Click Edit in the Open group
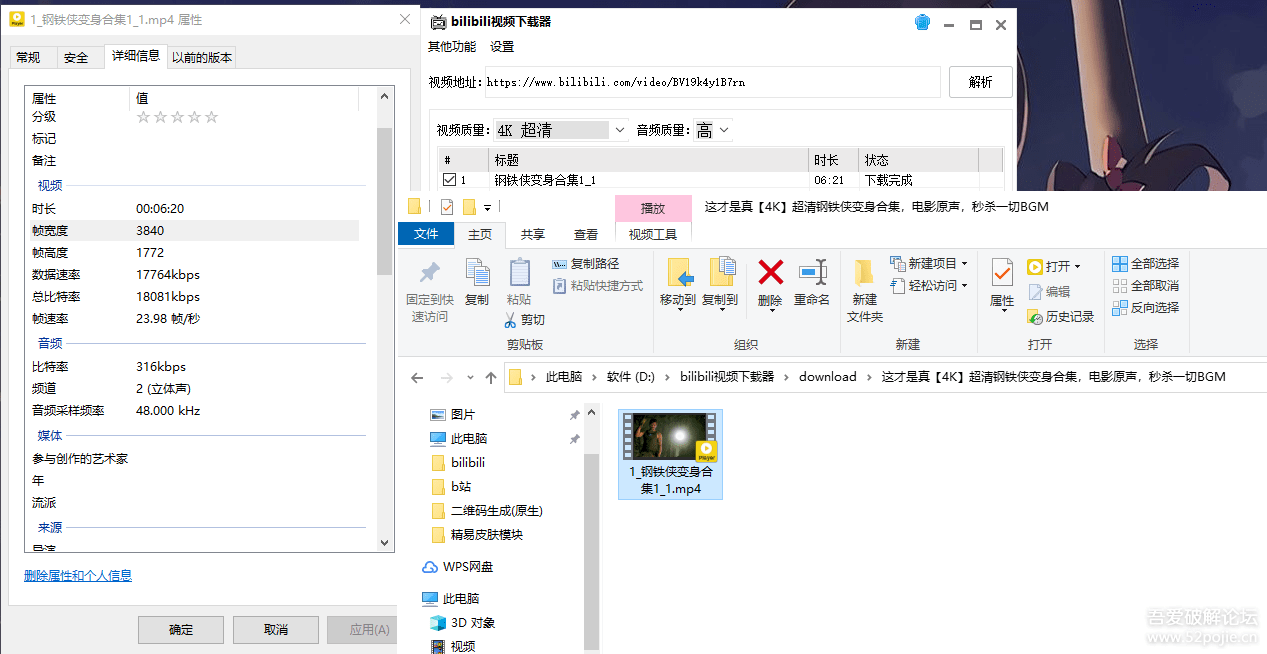The image size is (1267, 654). coord(1049,292)
